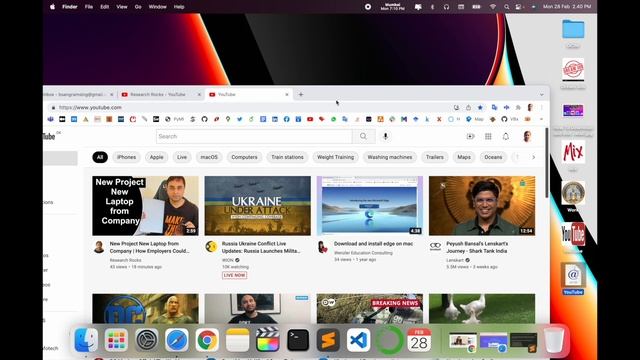This screenshot has height=360, width=640.
Task: Show more bookmarks overflow chevron
Action: click(542, 119)
